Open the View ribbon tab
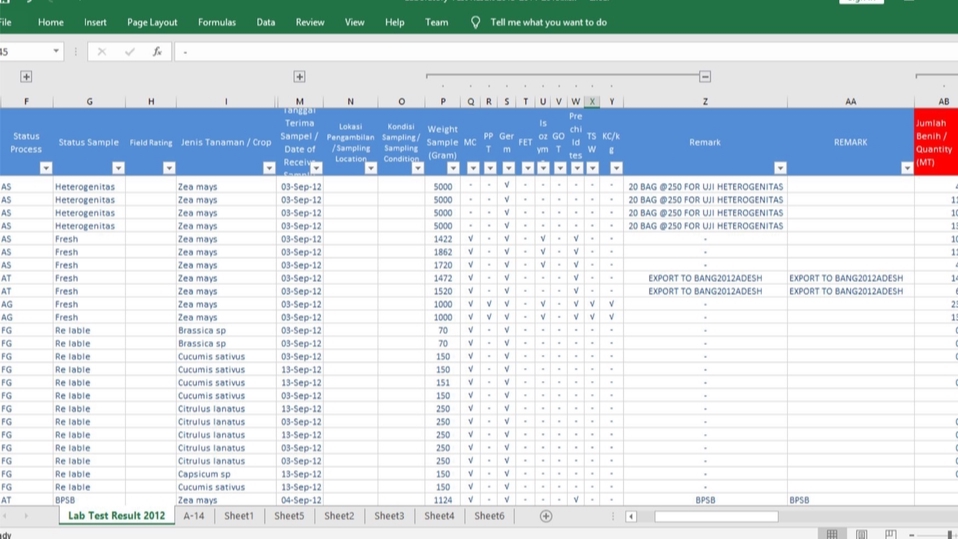The image size is (958, 539). (354, 23)
